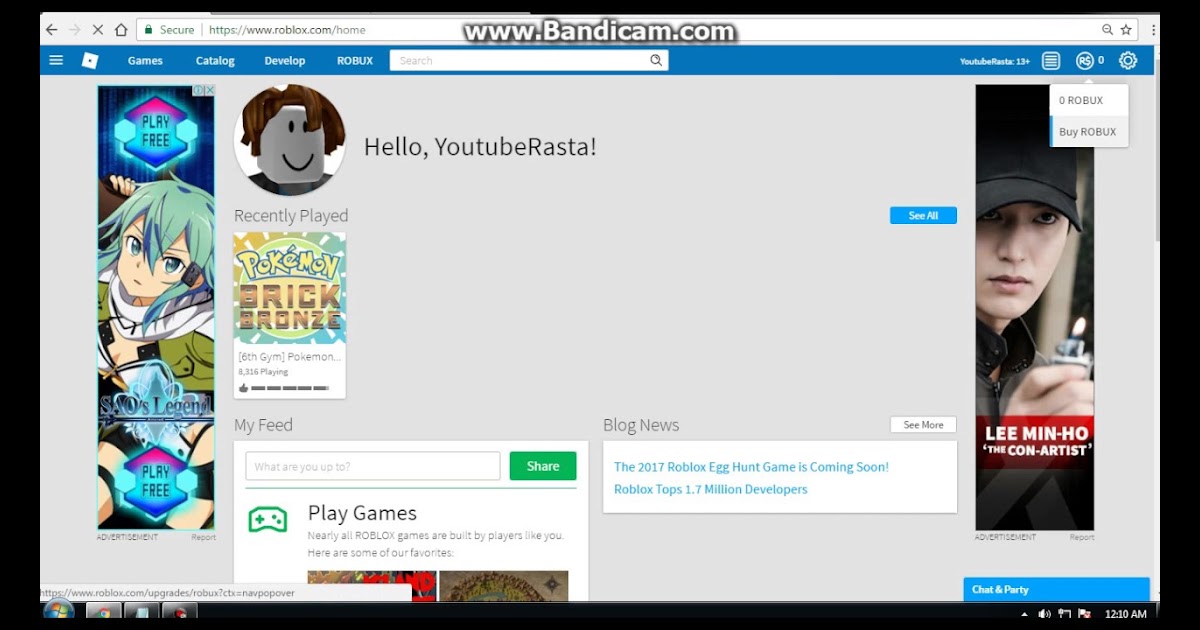
Task: Stop page loading with X button
Action: click(98, 30)
